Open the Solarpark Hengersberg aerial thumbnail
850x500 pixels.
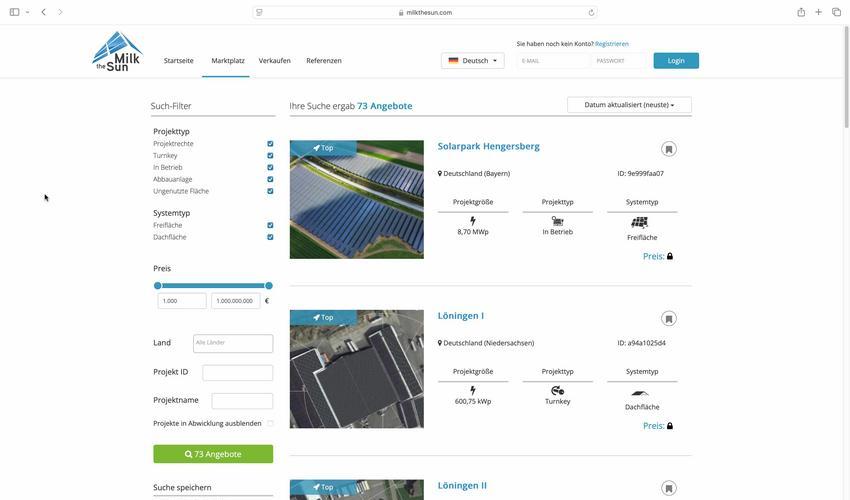[x=357, y=200]
